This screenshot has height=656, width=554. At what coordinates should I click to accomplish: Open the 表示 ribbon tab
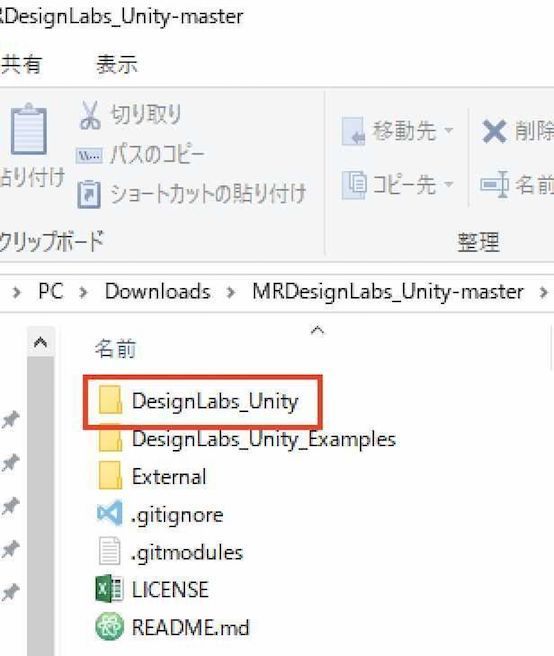(x=117, y=65)
